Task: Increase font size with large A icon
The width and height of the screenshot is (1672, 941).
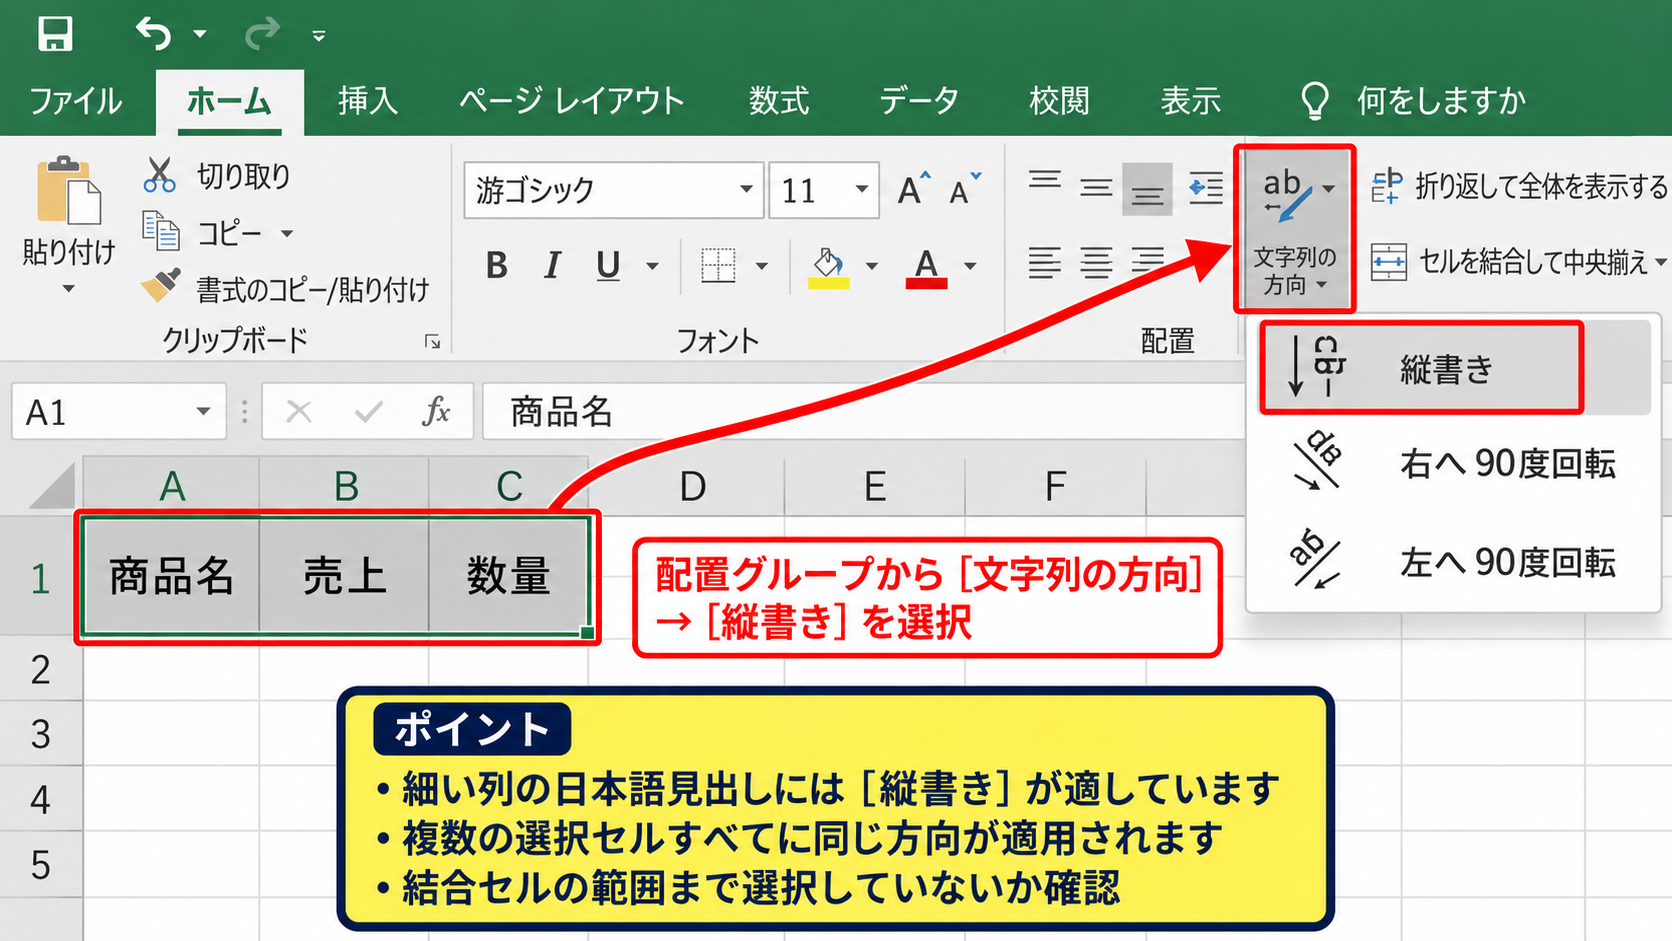Action: [x=913, y=188]
